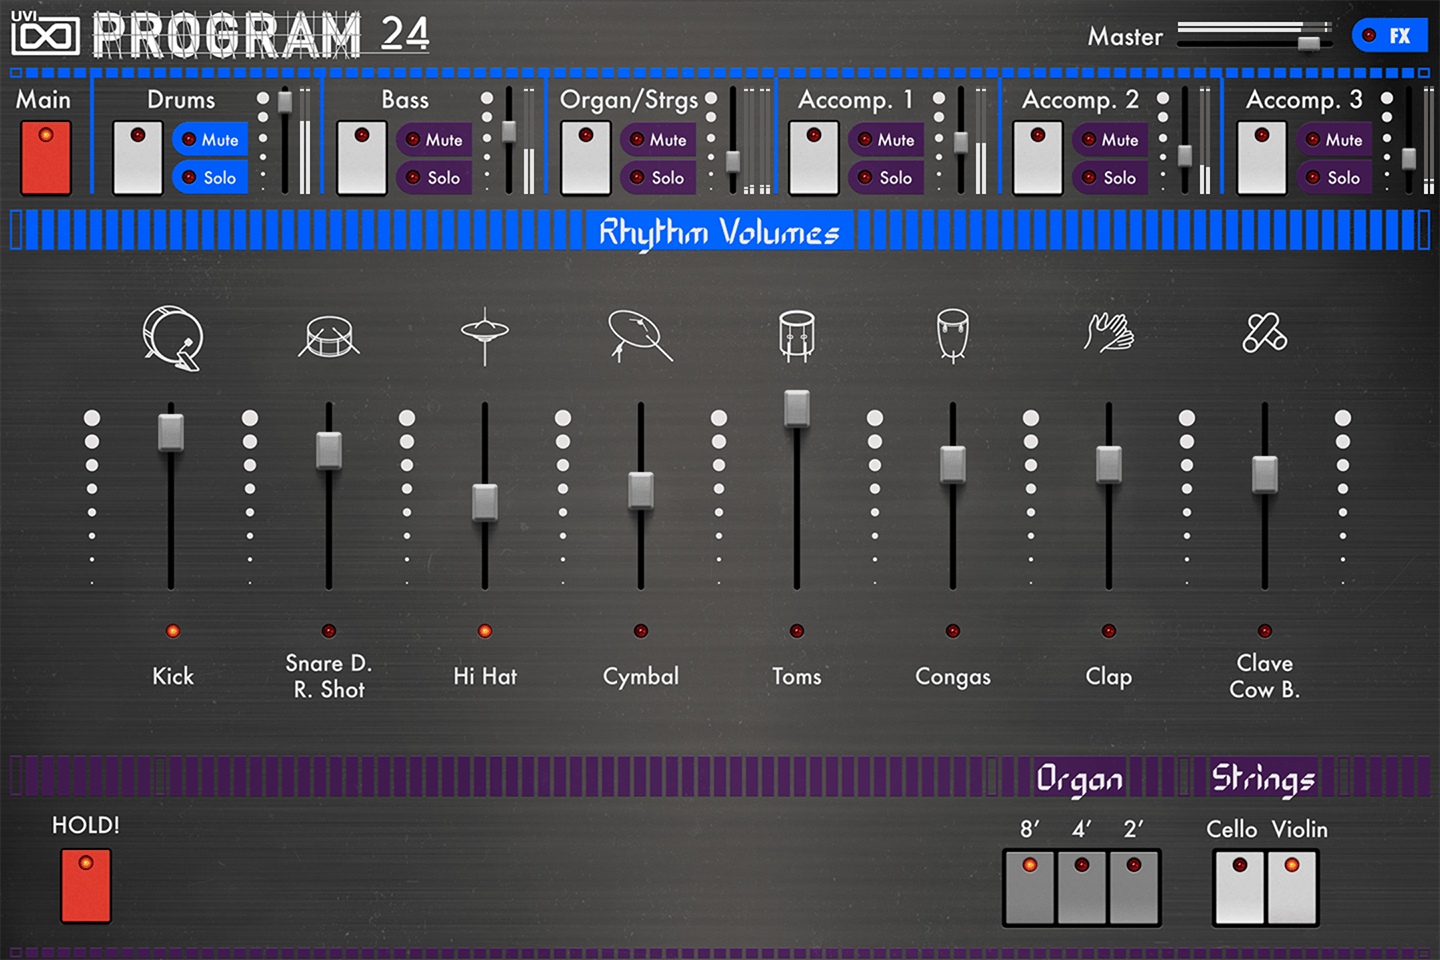Select the Cymbal icon

tap(640, 335)
